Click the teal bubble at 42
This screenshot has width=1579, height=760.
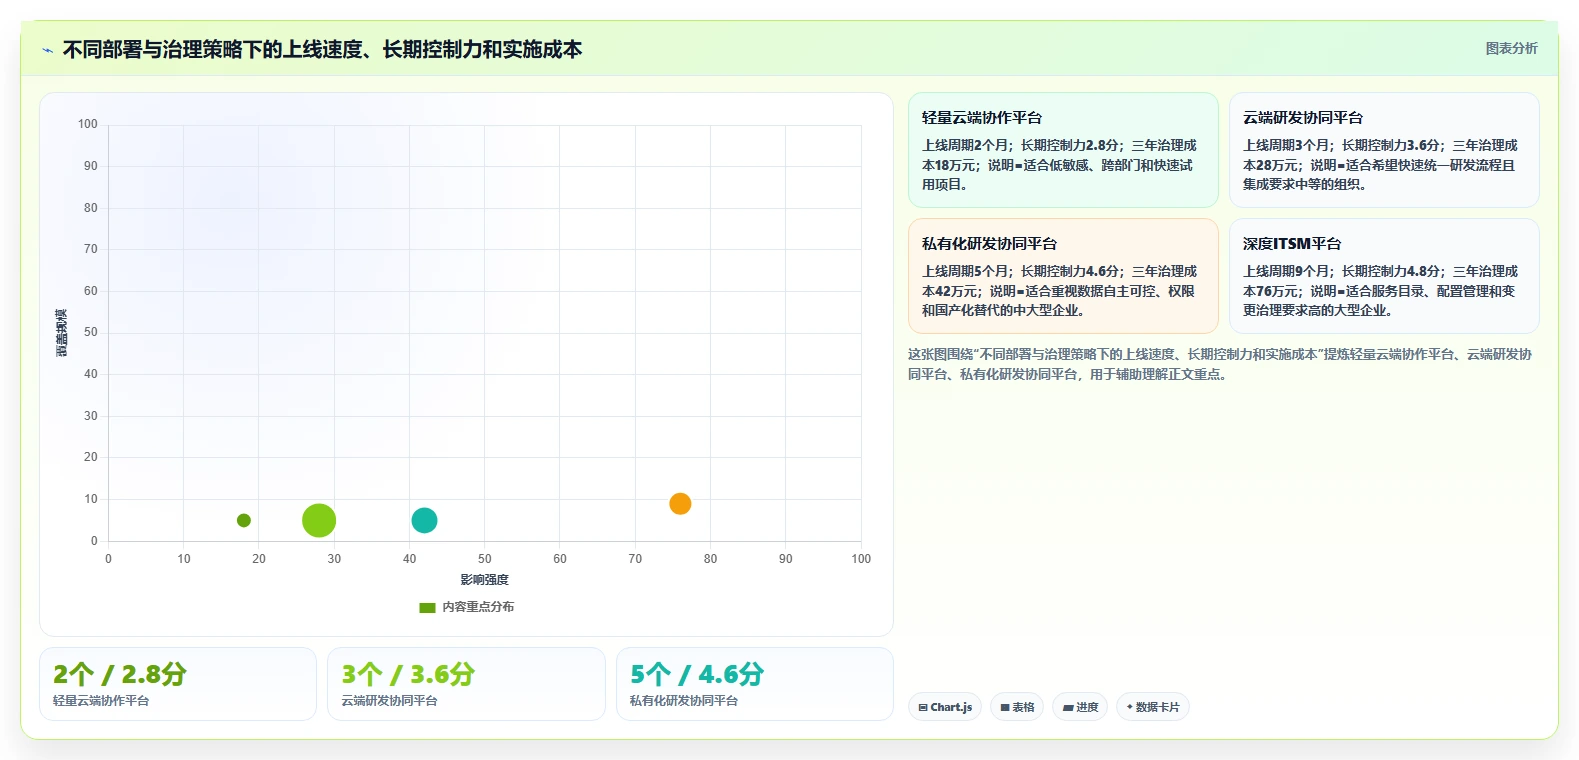(x=424, y=520)
